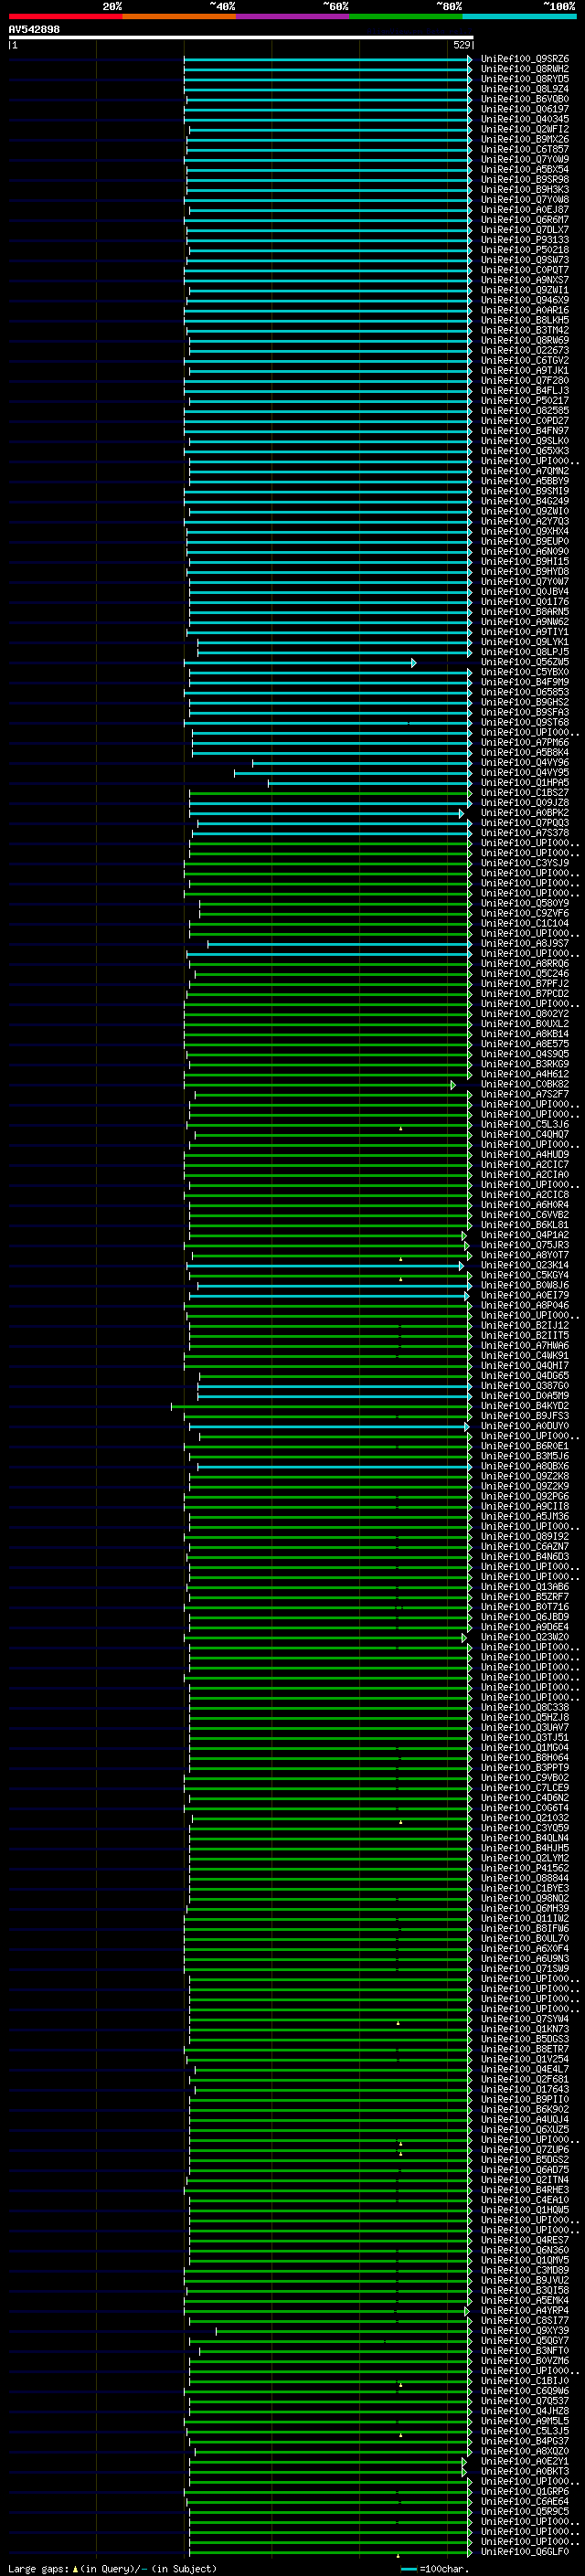Click the UniRef100_Q4VY96 label

[x=524, y=762]
